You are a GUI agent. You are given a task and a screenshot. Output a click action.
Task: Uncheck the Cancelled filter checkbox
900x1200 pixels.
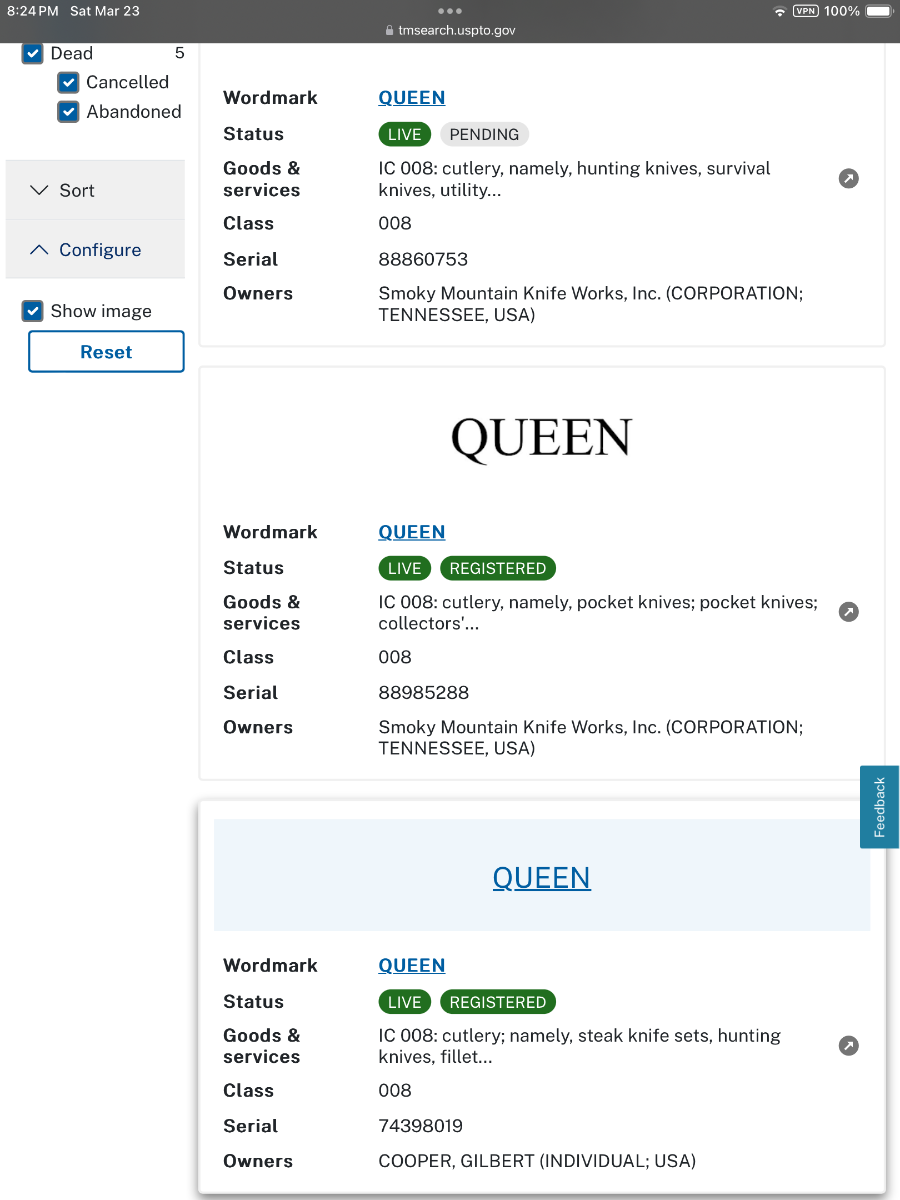(68, 83)
